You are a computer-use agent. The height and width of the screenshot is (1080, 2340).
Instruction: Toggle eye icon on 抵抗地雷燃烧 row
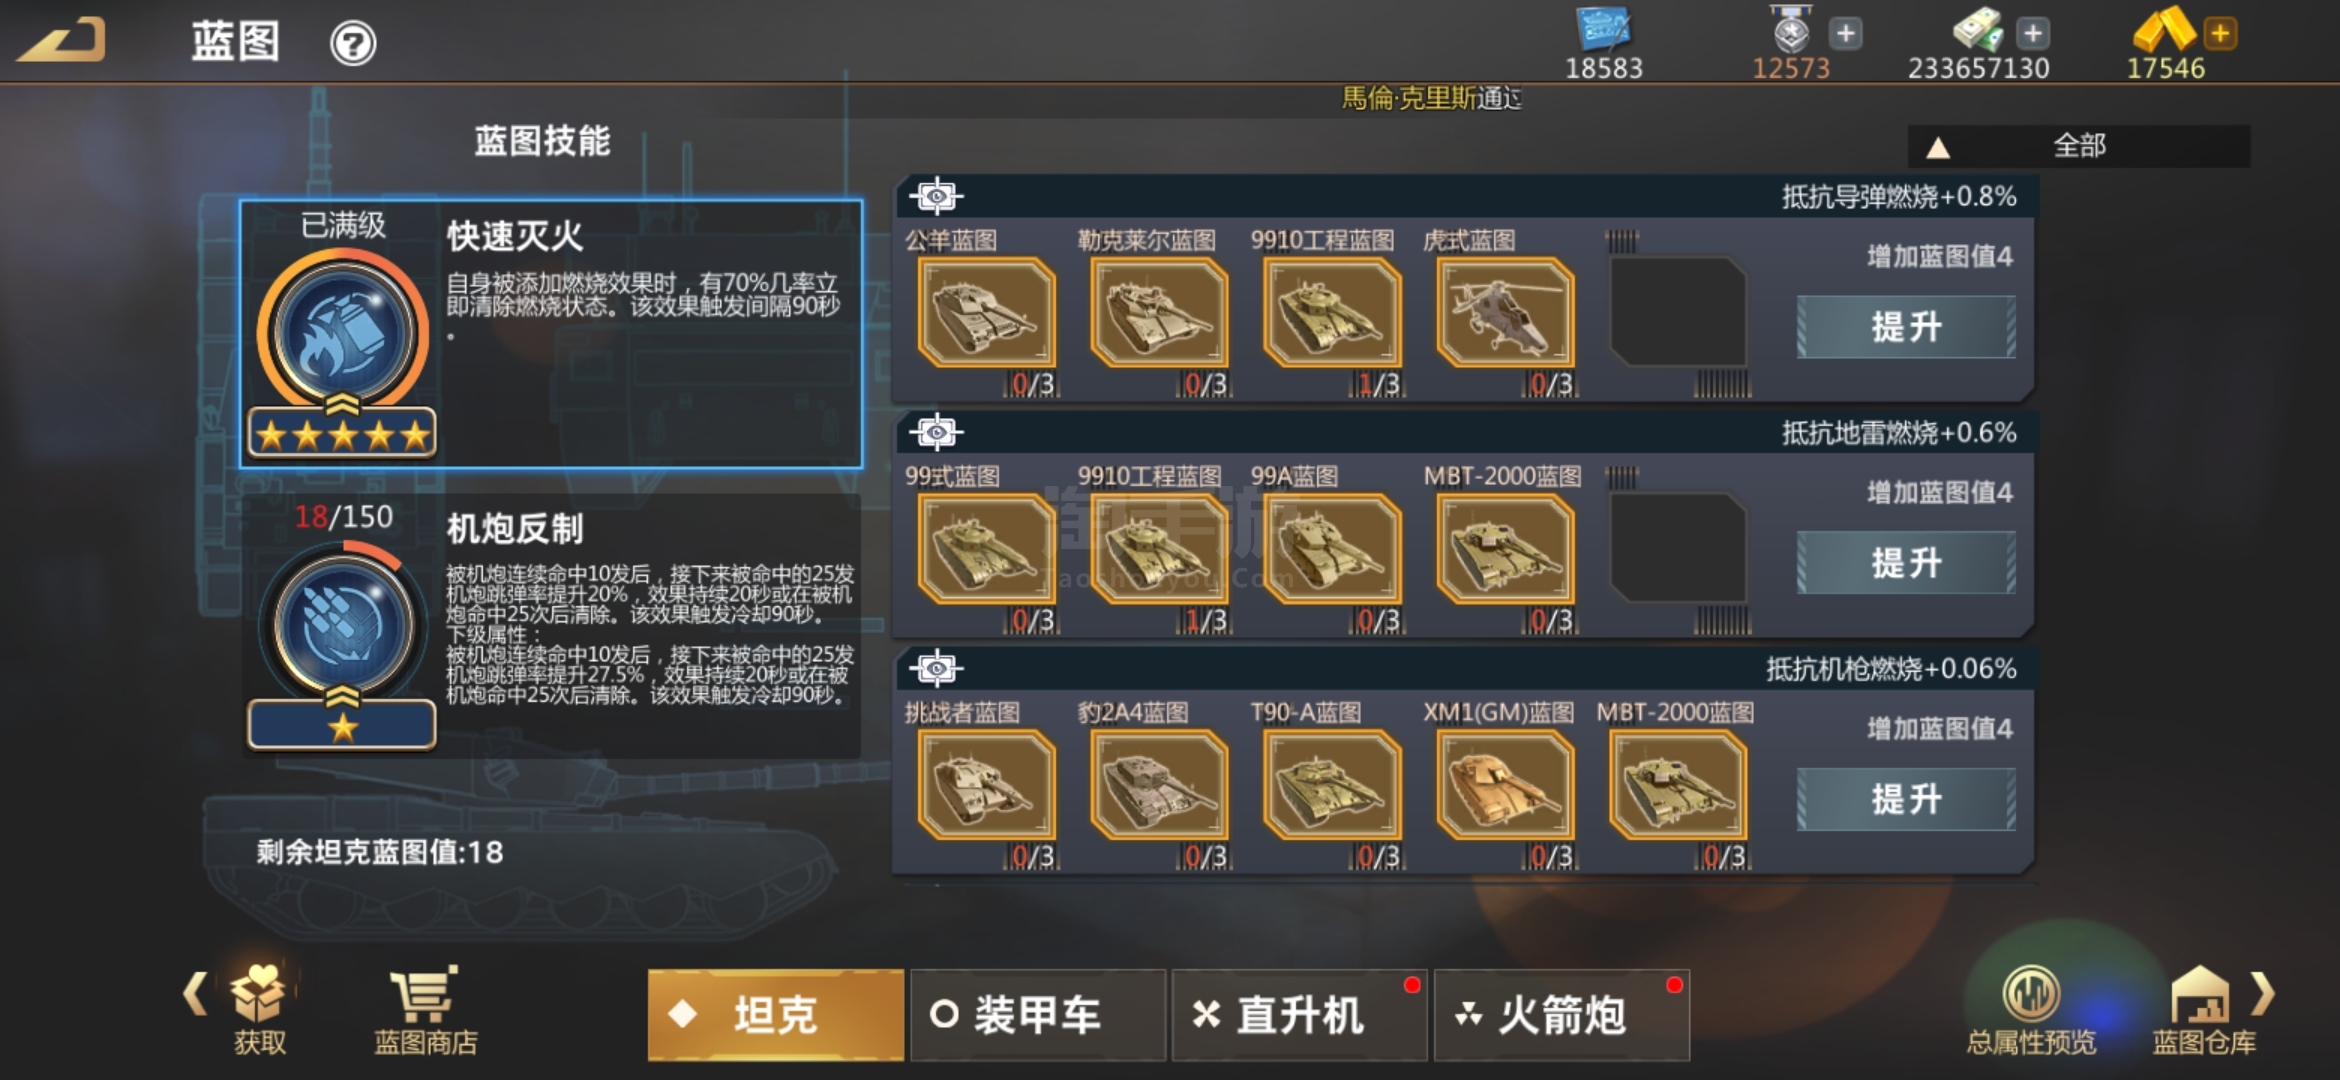coord(936,432)
